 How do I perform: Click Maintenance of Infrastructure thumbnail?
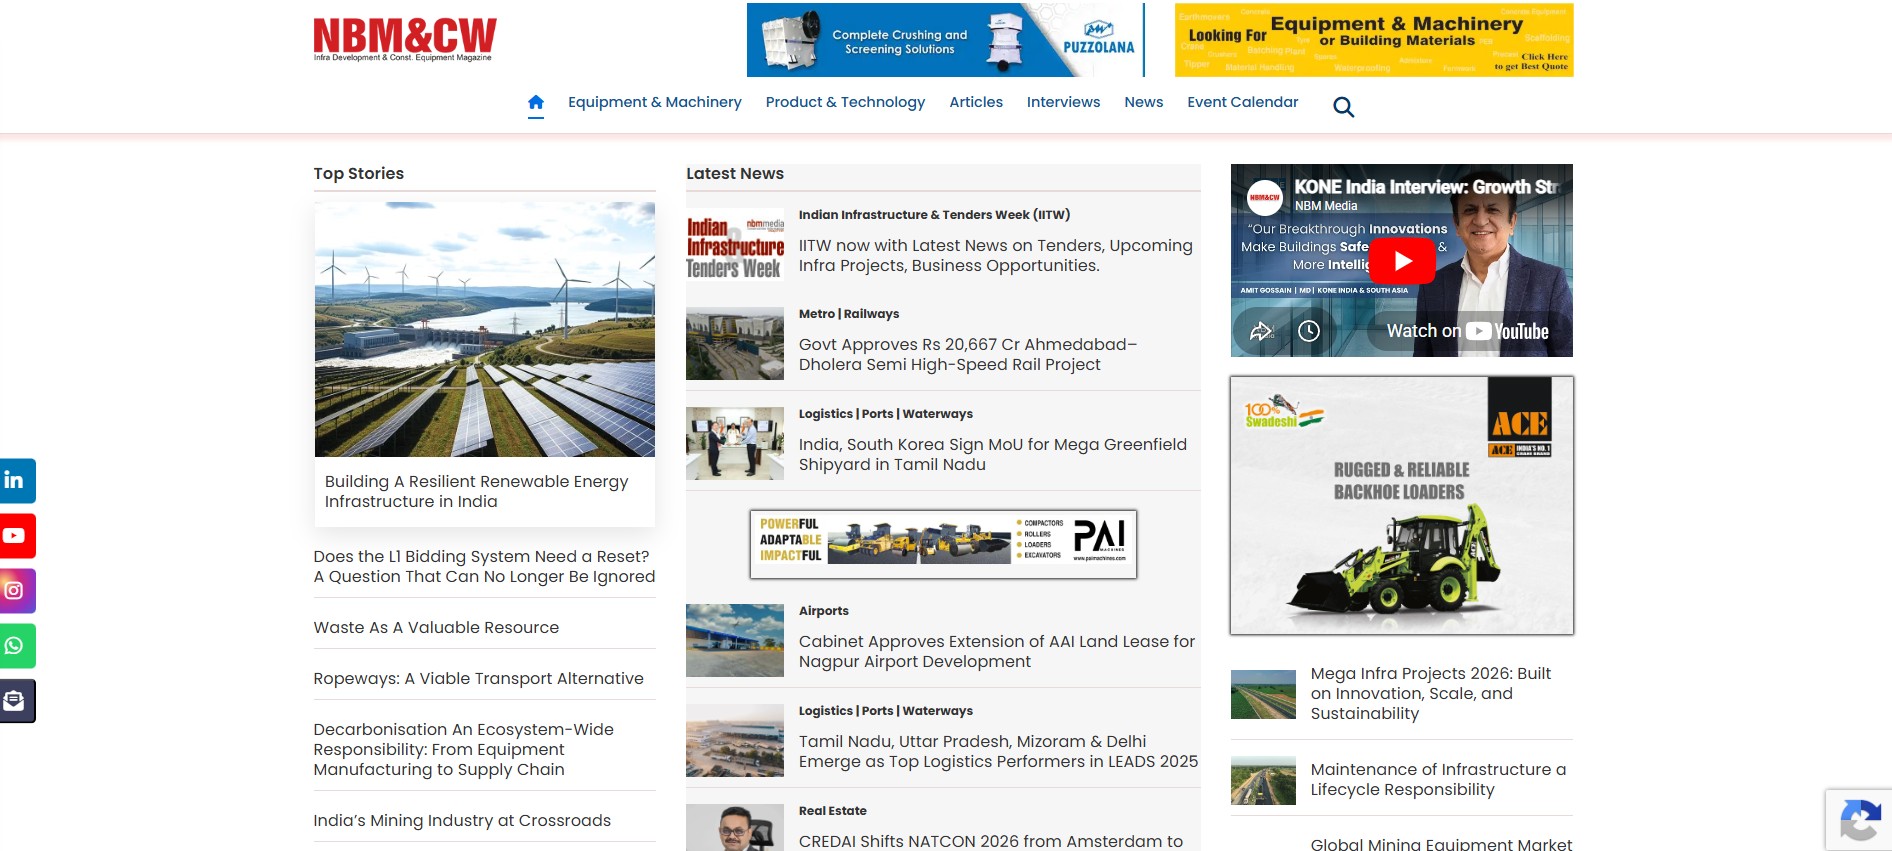tap(1263, 780)
